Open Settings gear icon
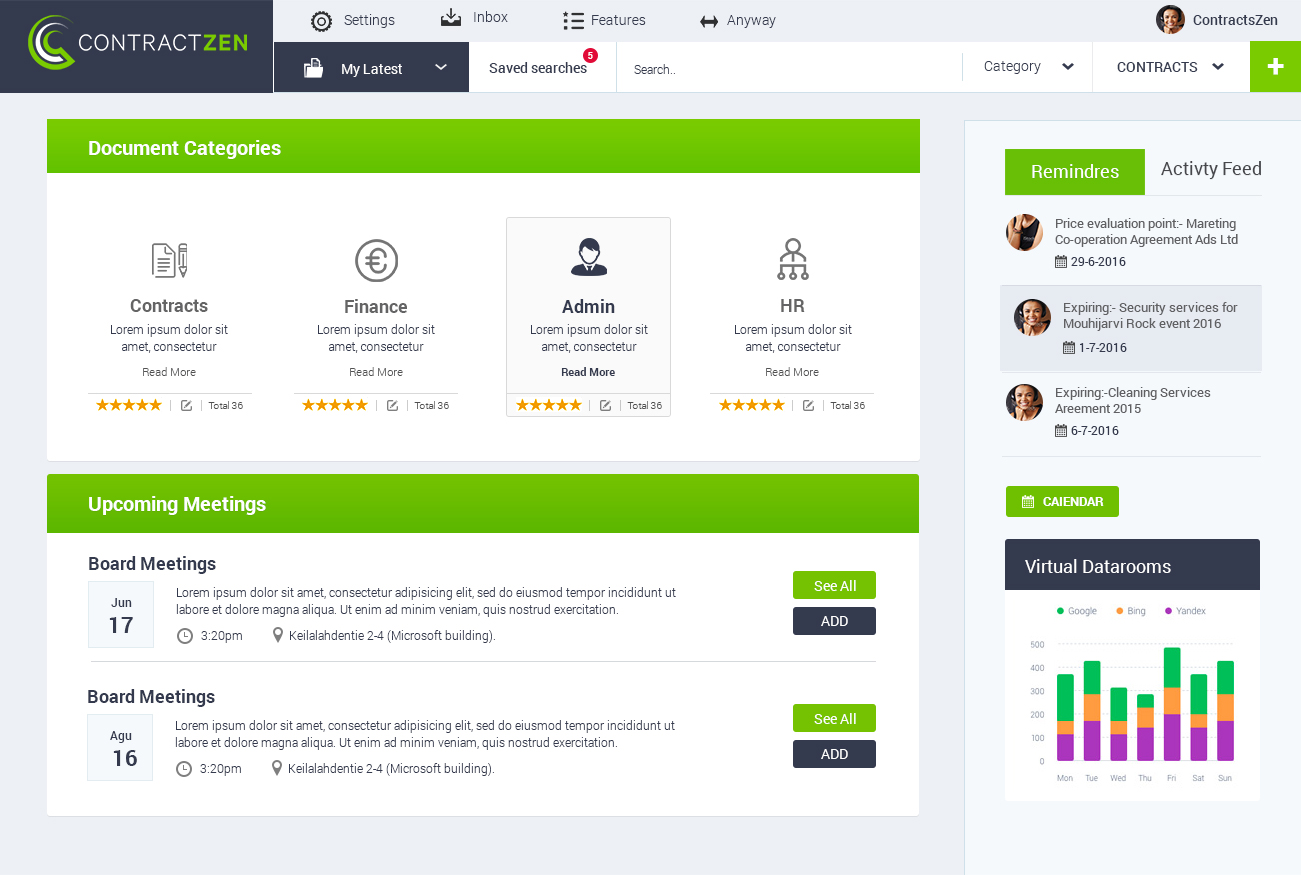1301x875 pixels. click(321, 21)
